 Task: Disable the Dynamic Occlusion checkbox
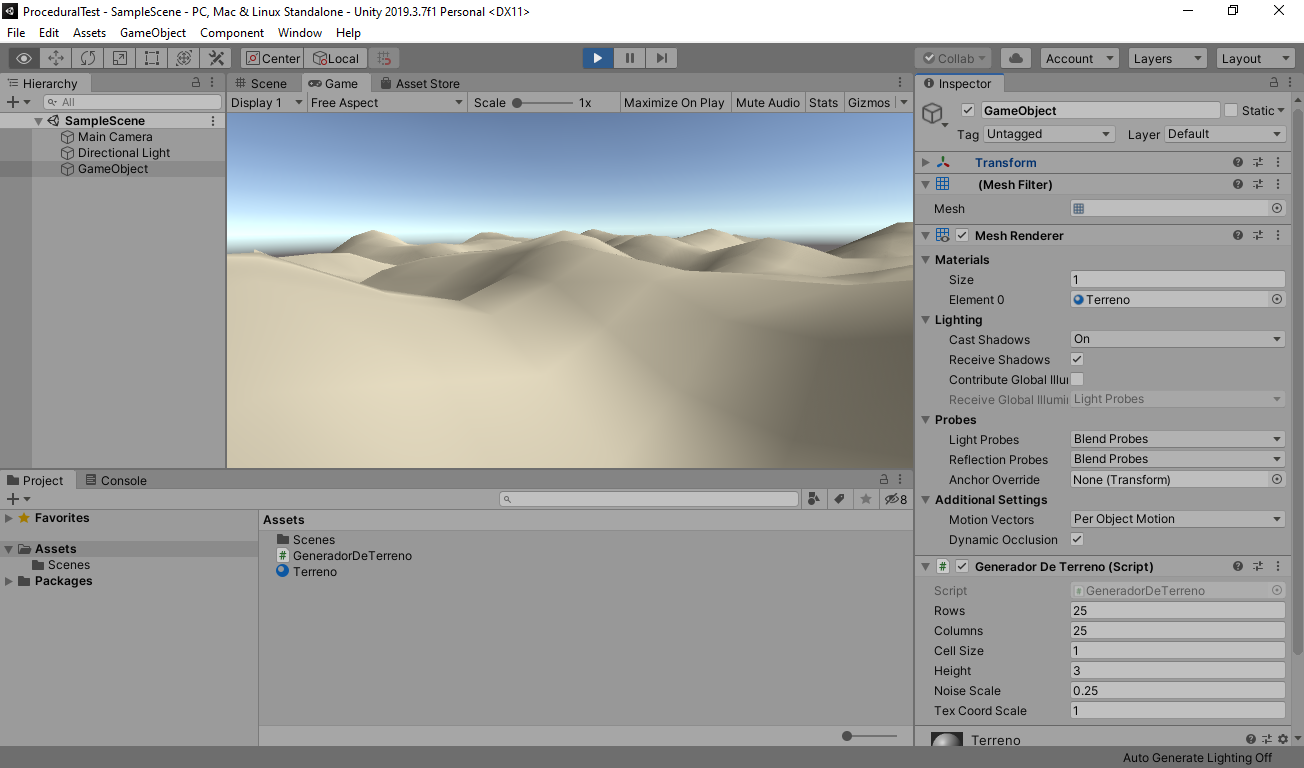pyautogui.click(x=1077, y=539)
